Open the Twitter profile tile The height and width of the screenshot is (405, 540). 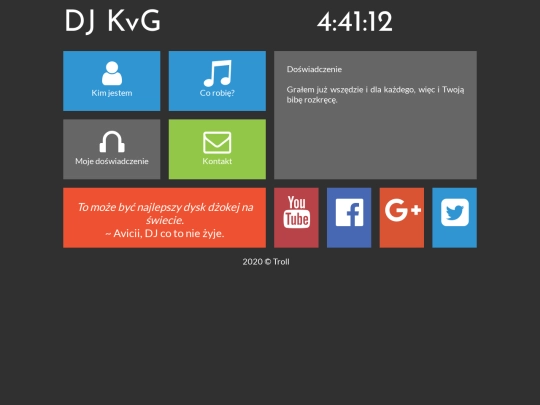pos(454,218)
